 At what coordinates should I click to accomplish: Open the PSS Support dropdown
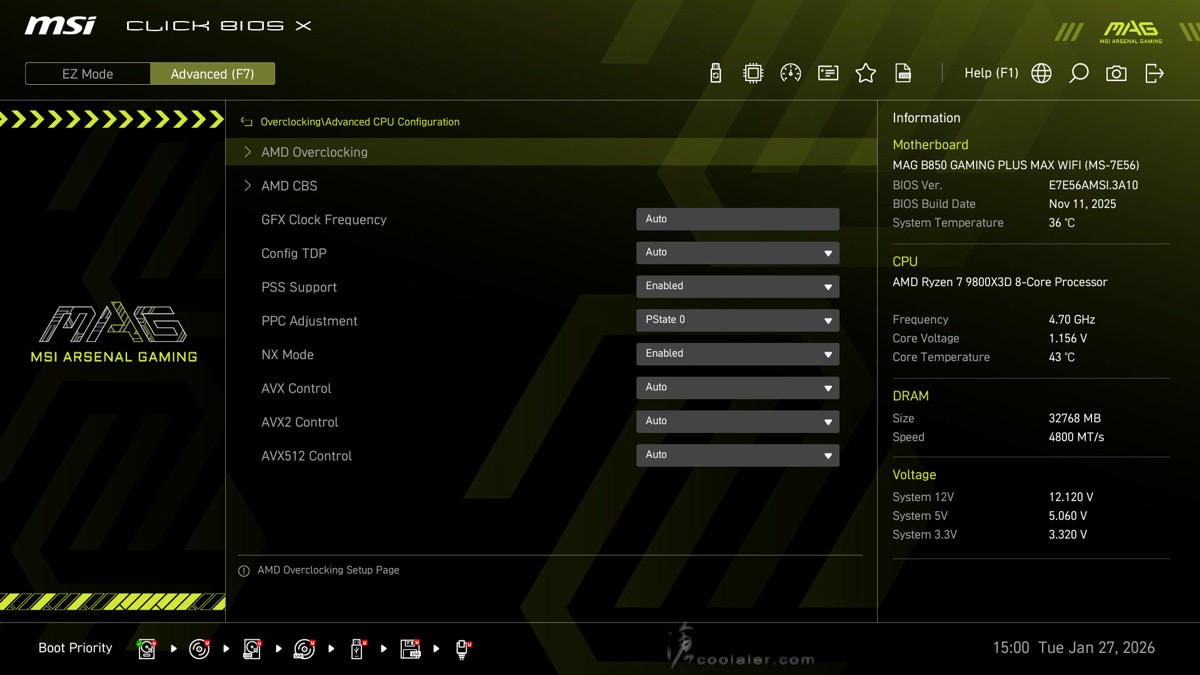pos(737,286)
